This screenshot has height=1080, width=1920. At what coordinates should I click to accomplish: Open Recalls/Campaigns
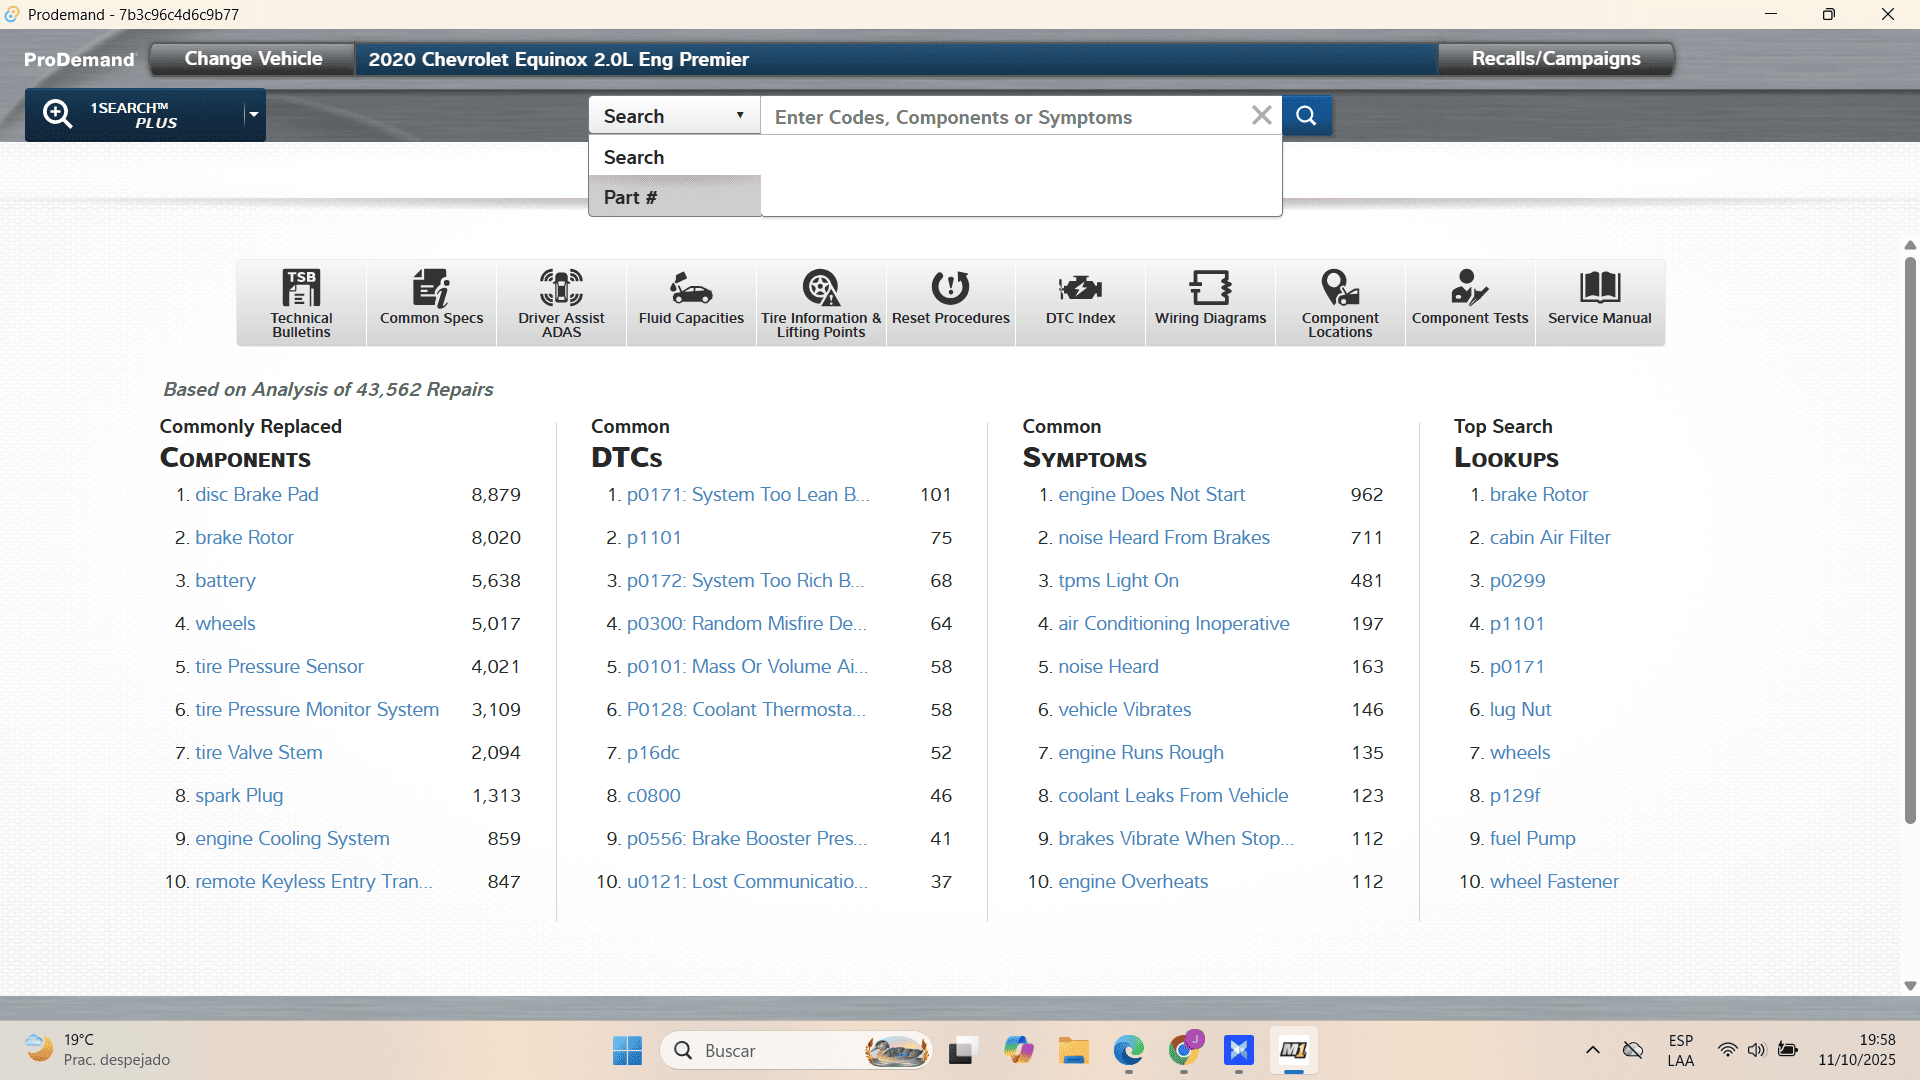[x=1555, y=59]
